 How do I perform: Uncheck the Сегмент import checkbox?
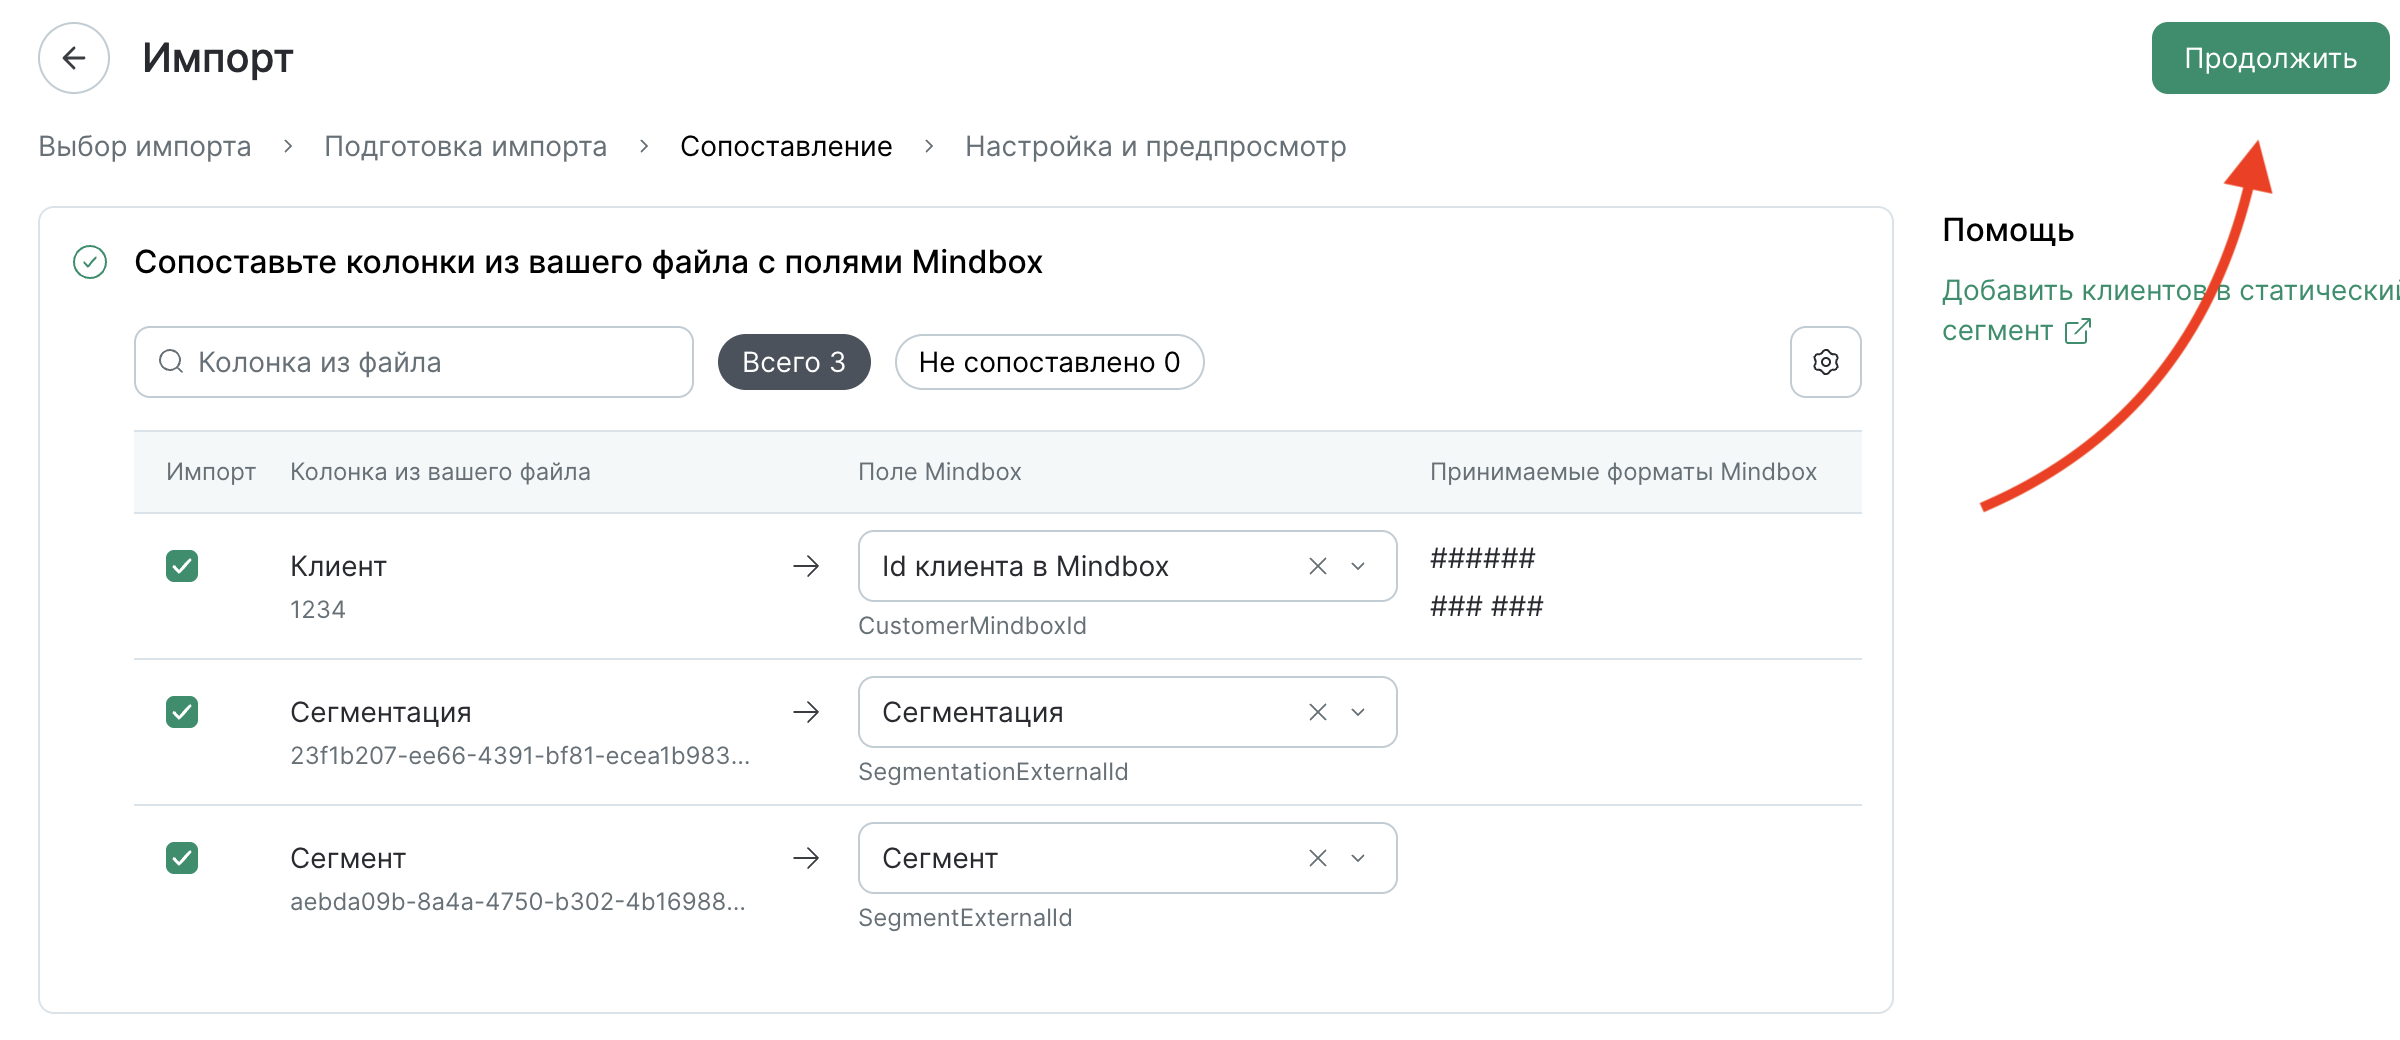[x=182, y=858]
